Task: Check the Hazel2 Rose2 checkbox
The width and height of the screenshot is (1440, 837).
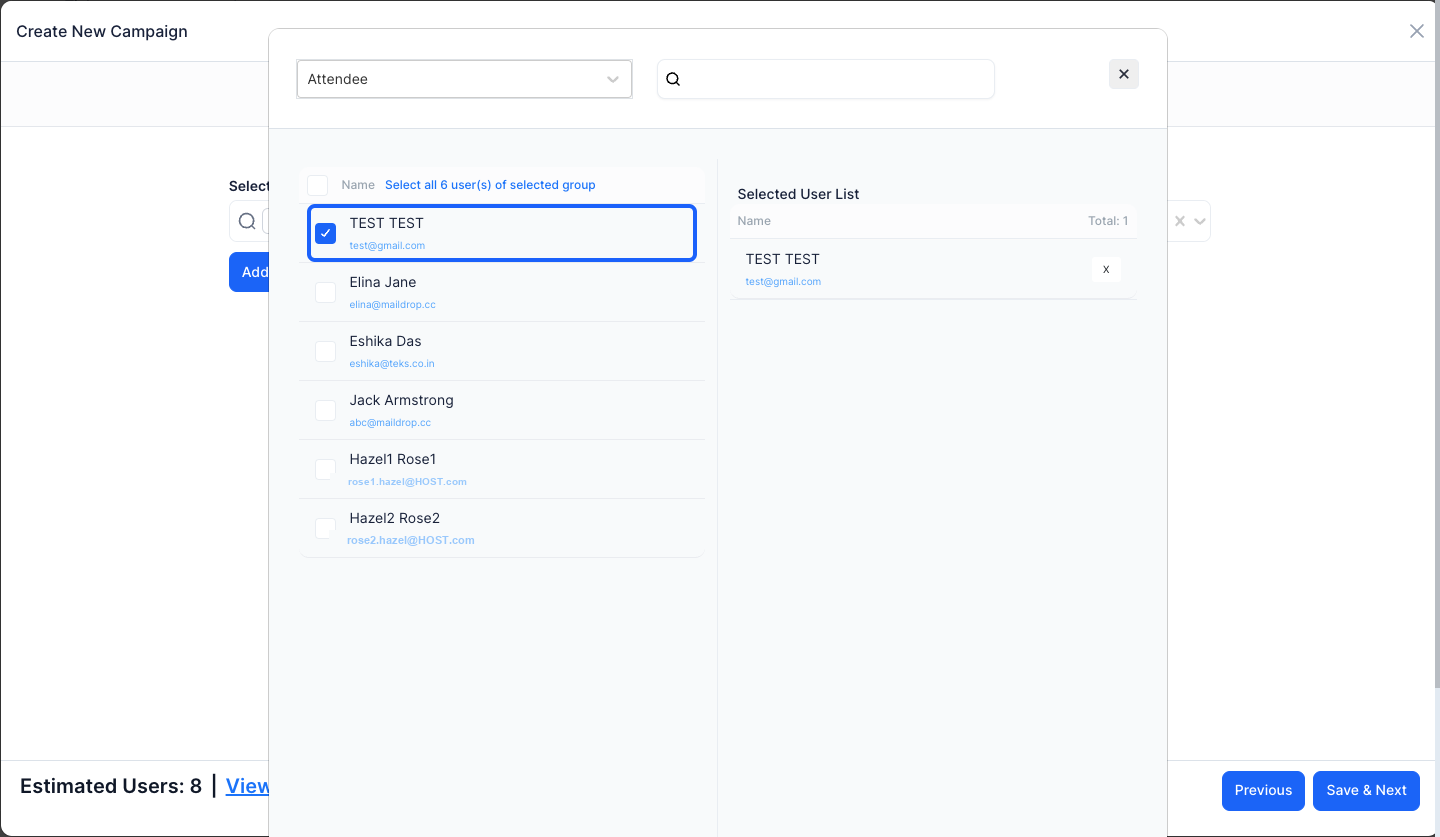Action: coord(325,528)
